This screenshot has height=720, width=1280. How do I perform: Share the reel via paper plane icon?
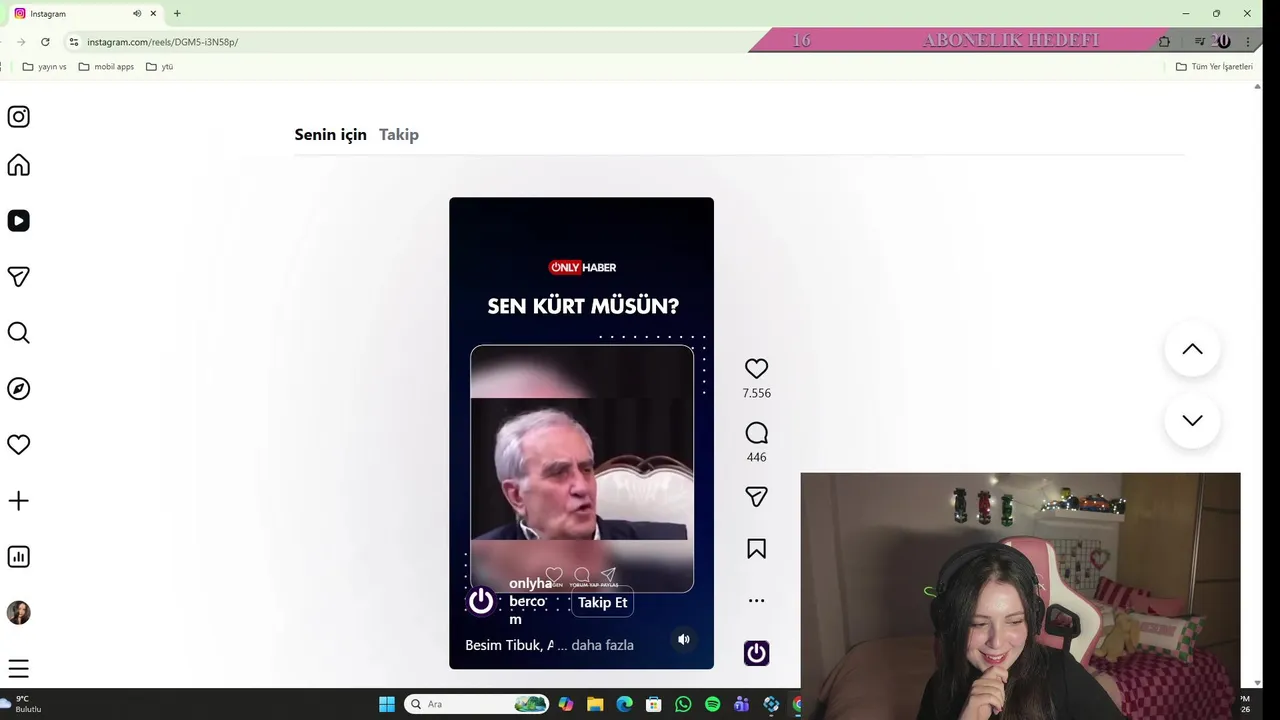[x=756, y=497]
